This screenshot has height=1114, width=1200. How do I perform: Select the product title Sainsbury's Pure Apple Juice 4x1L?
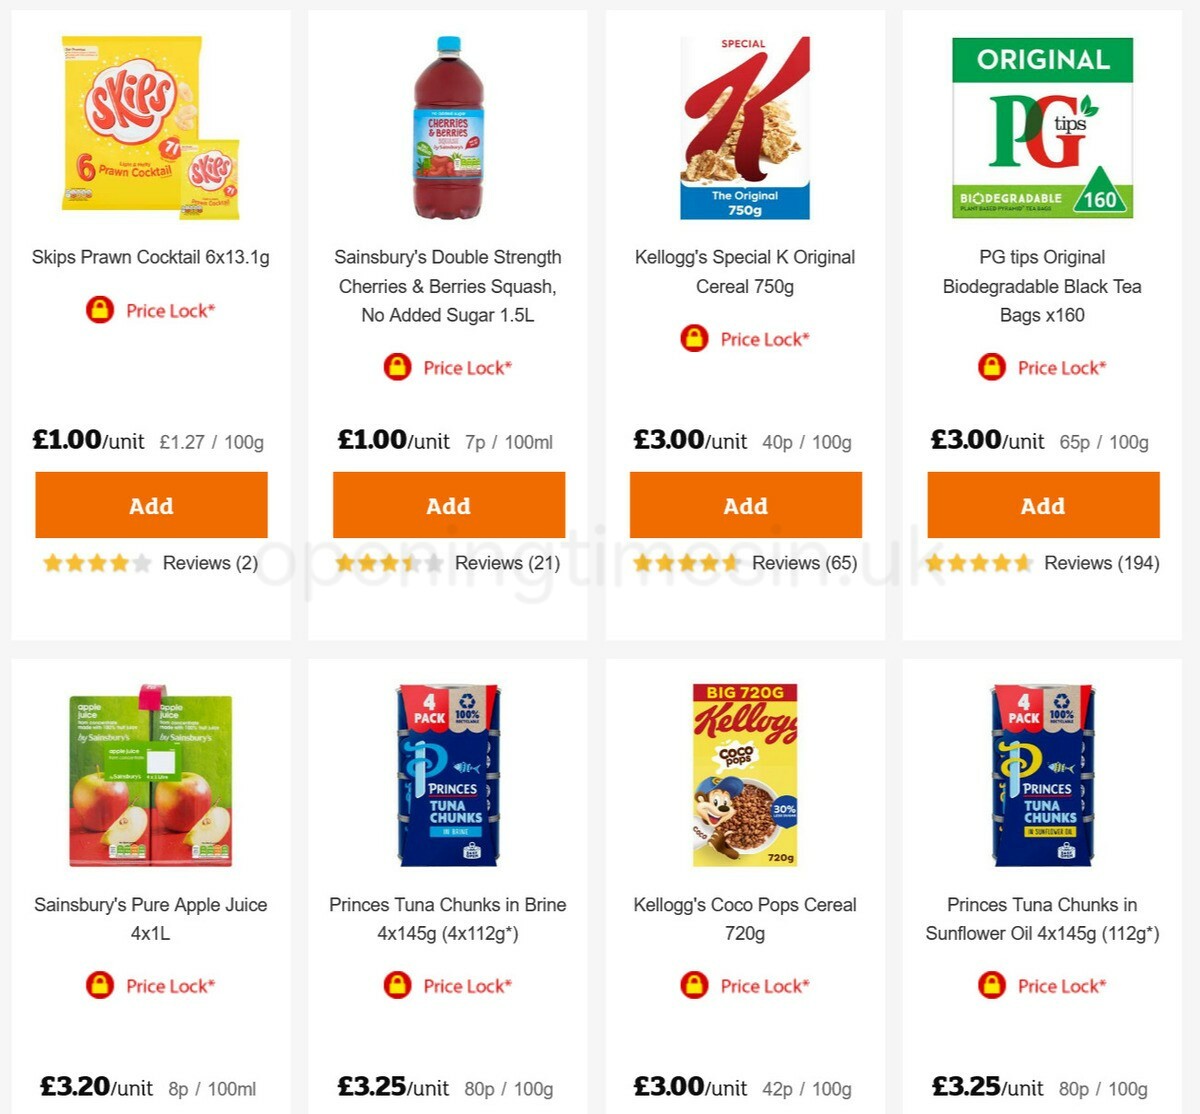tap(150, 920)
